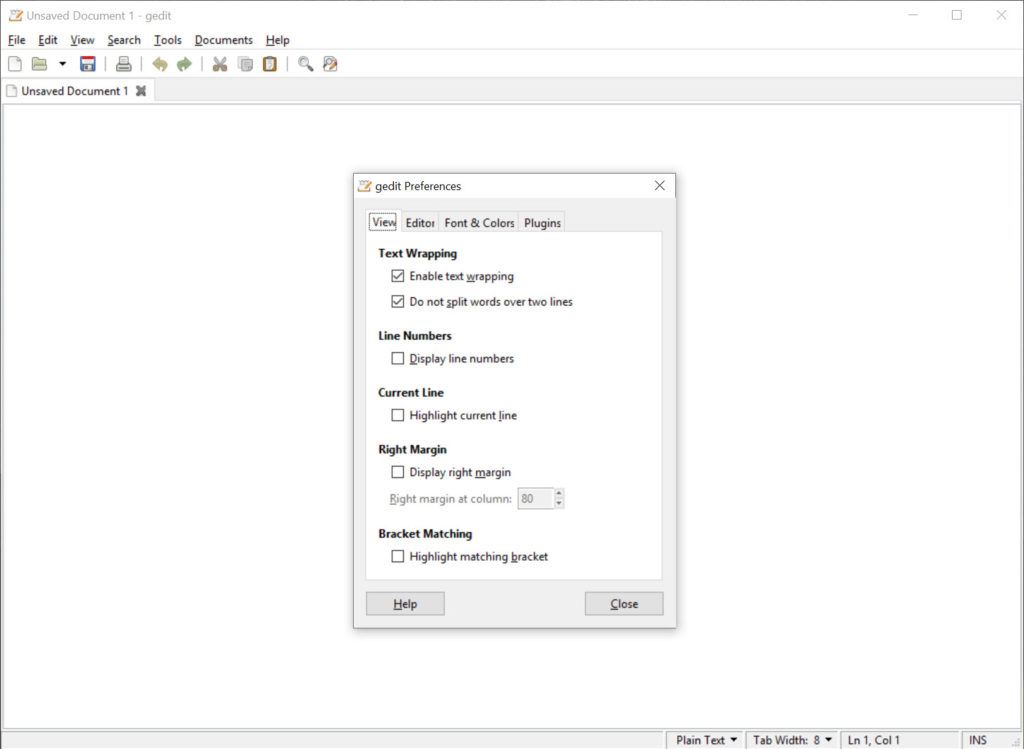The width and height of the screenshot is (1024, 749).
Task: Undo the last action with the toolbar arrow
Action: click(159, 64)
